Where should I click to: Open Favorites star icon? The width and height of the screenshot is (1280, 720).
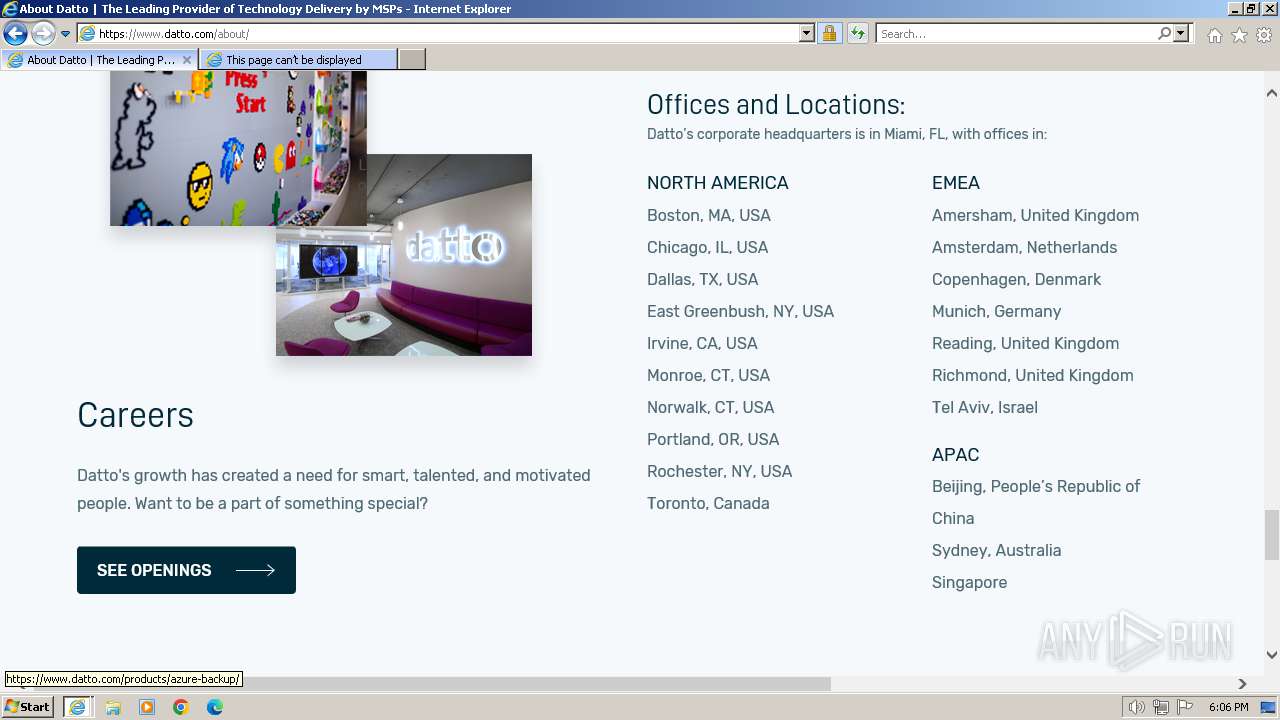coord(1239,35)
